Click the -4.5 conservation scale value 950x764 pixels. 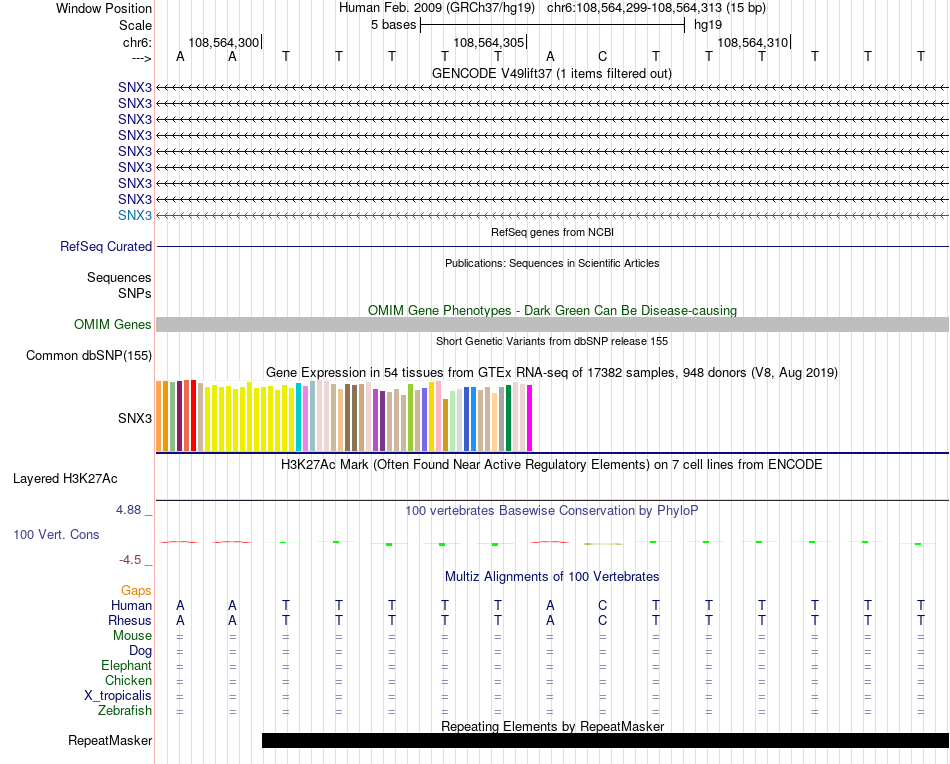(130, 560)
